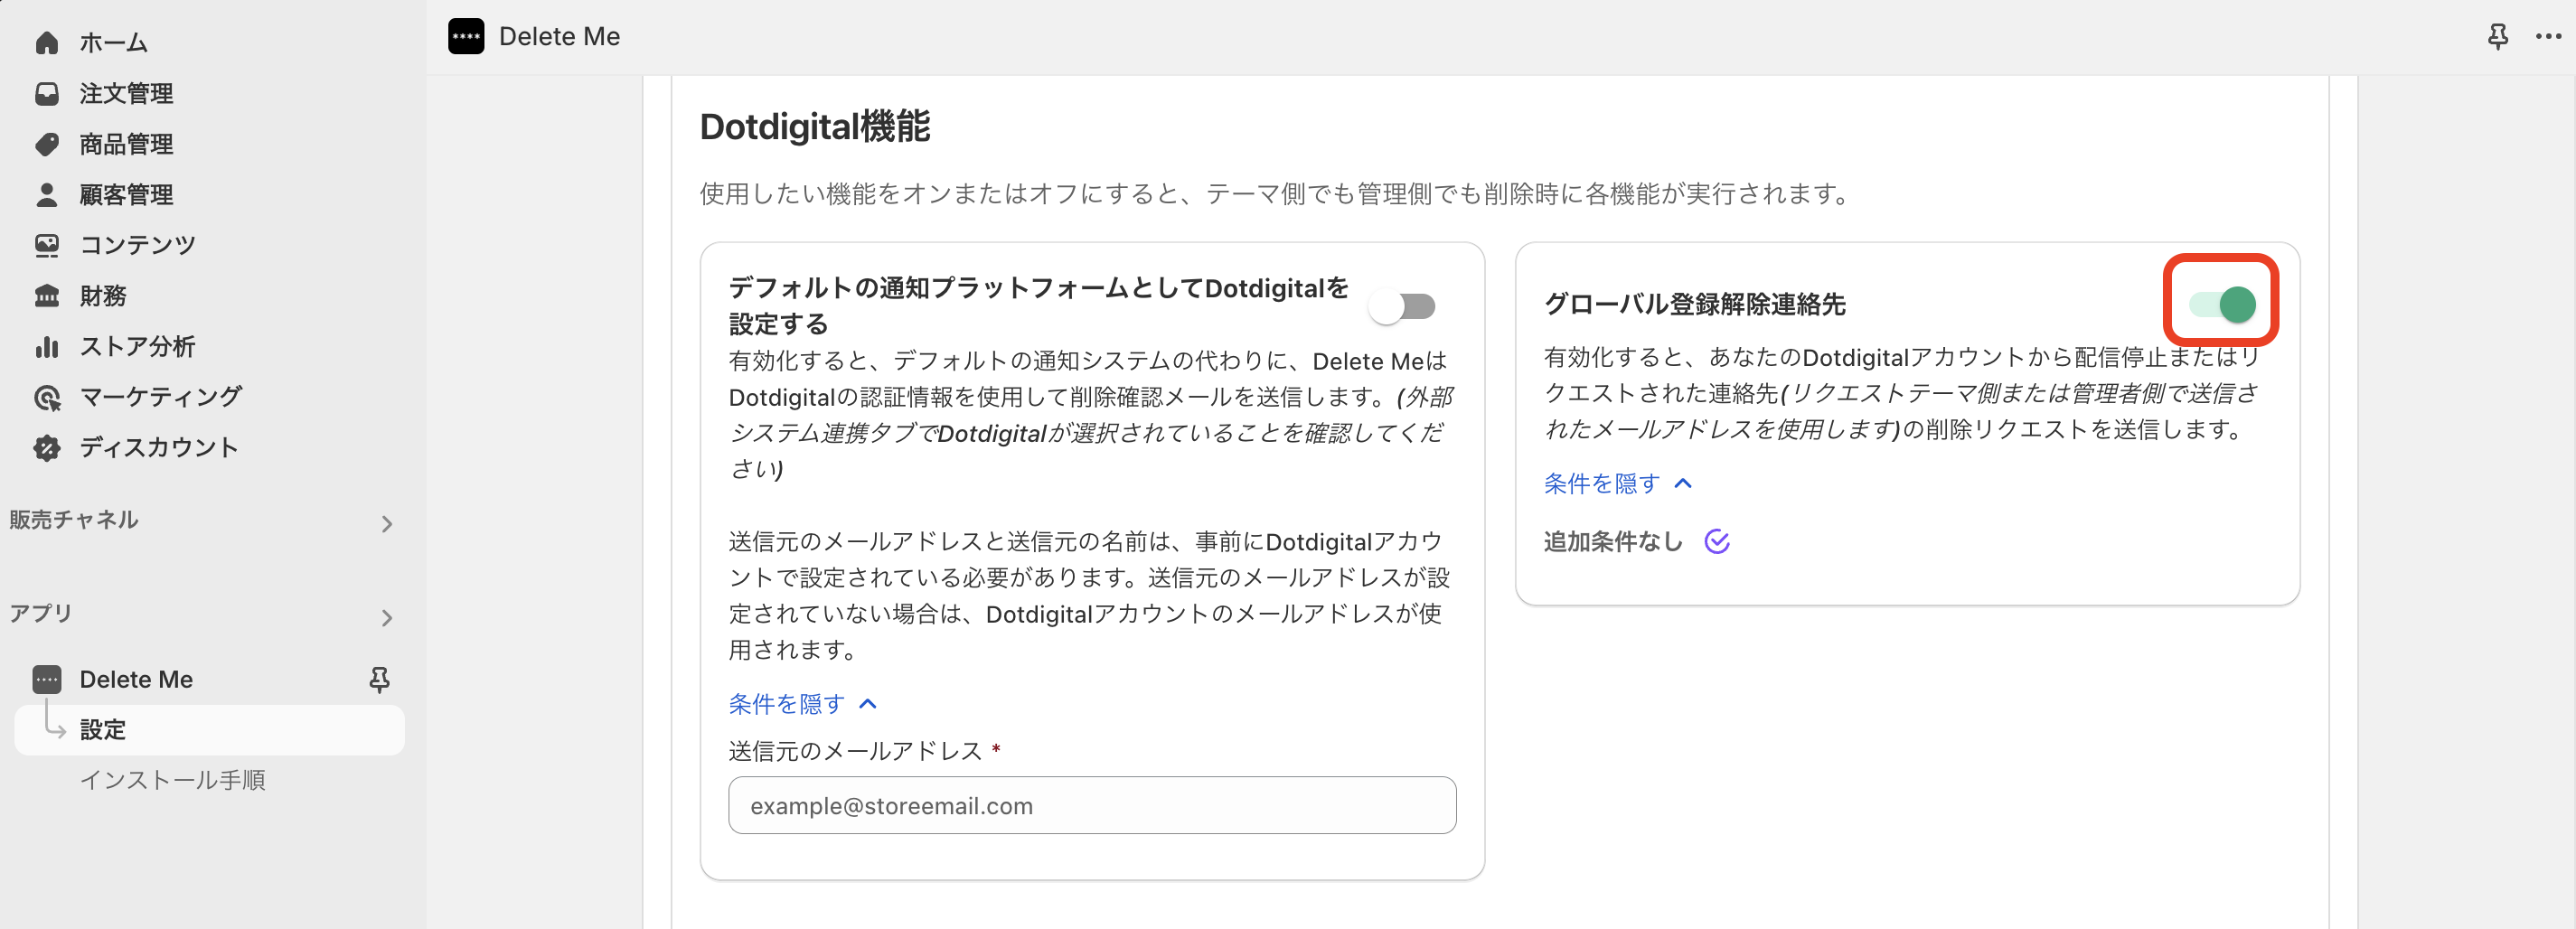Go to マーケティング in the sidebar
Image resolution: width=2576 pixels, height=929 pixels.
click(x=161, y=397)
